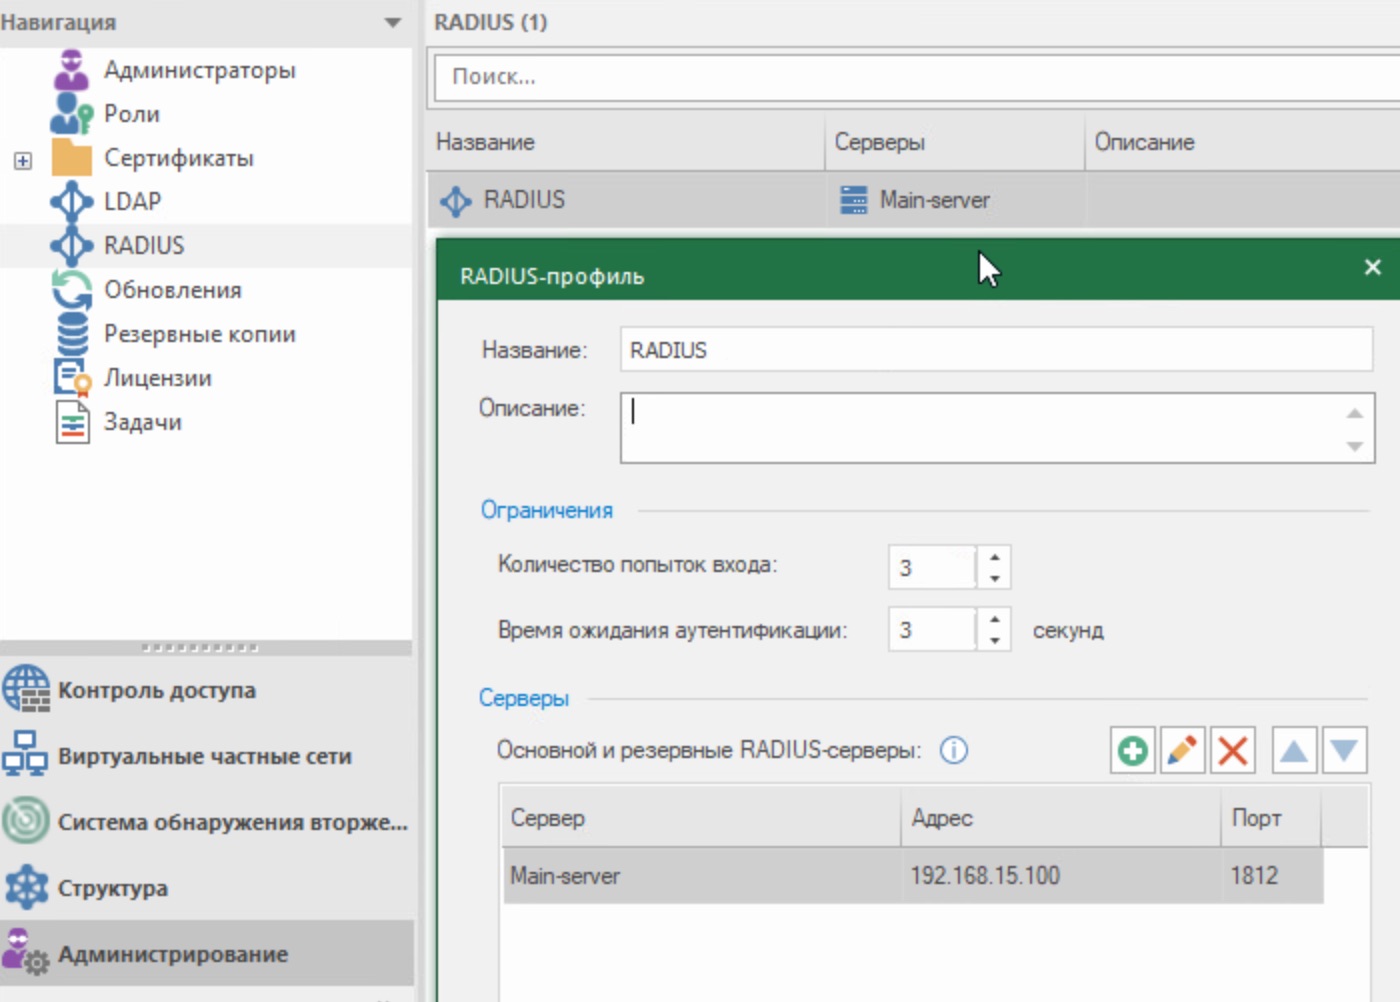Open Администраторы in the navigation tree

pyautogui.click(x=200, y=70)
